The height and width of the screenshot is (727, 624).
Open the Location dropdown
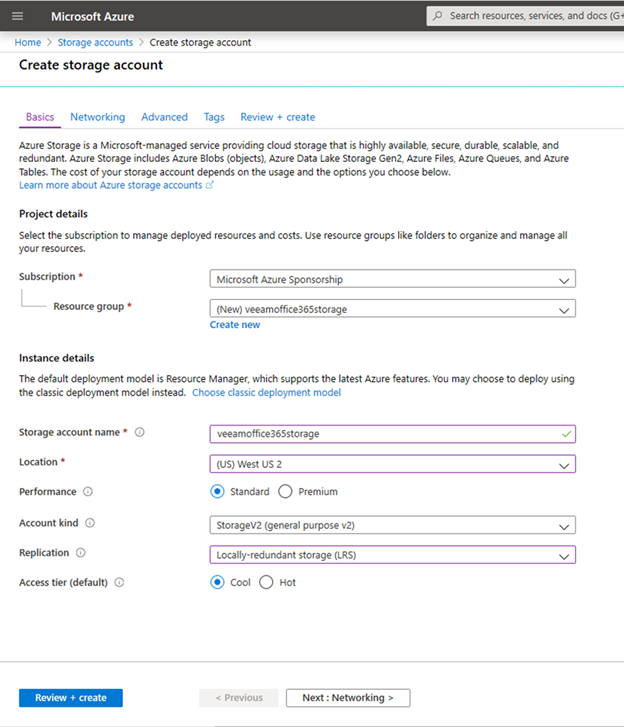point(393,464)
